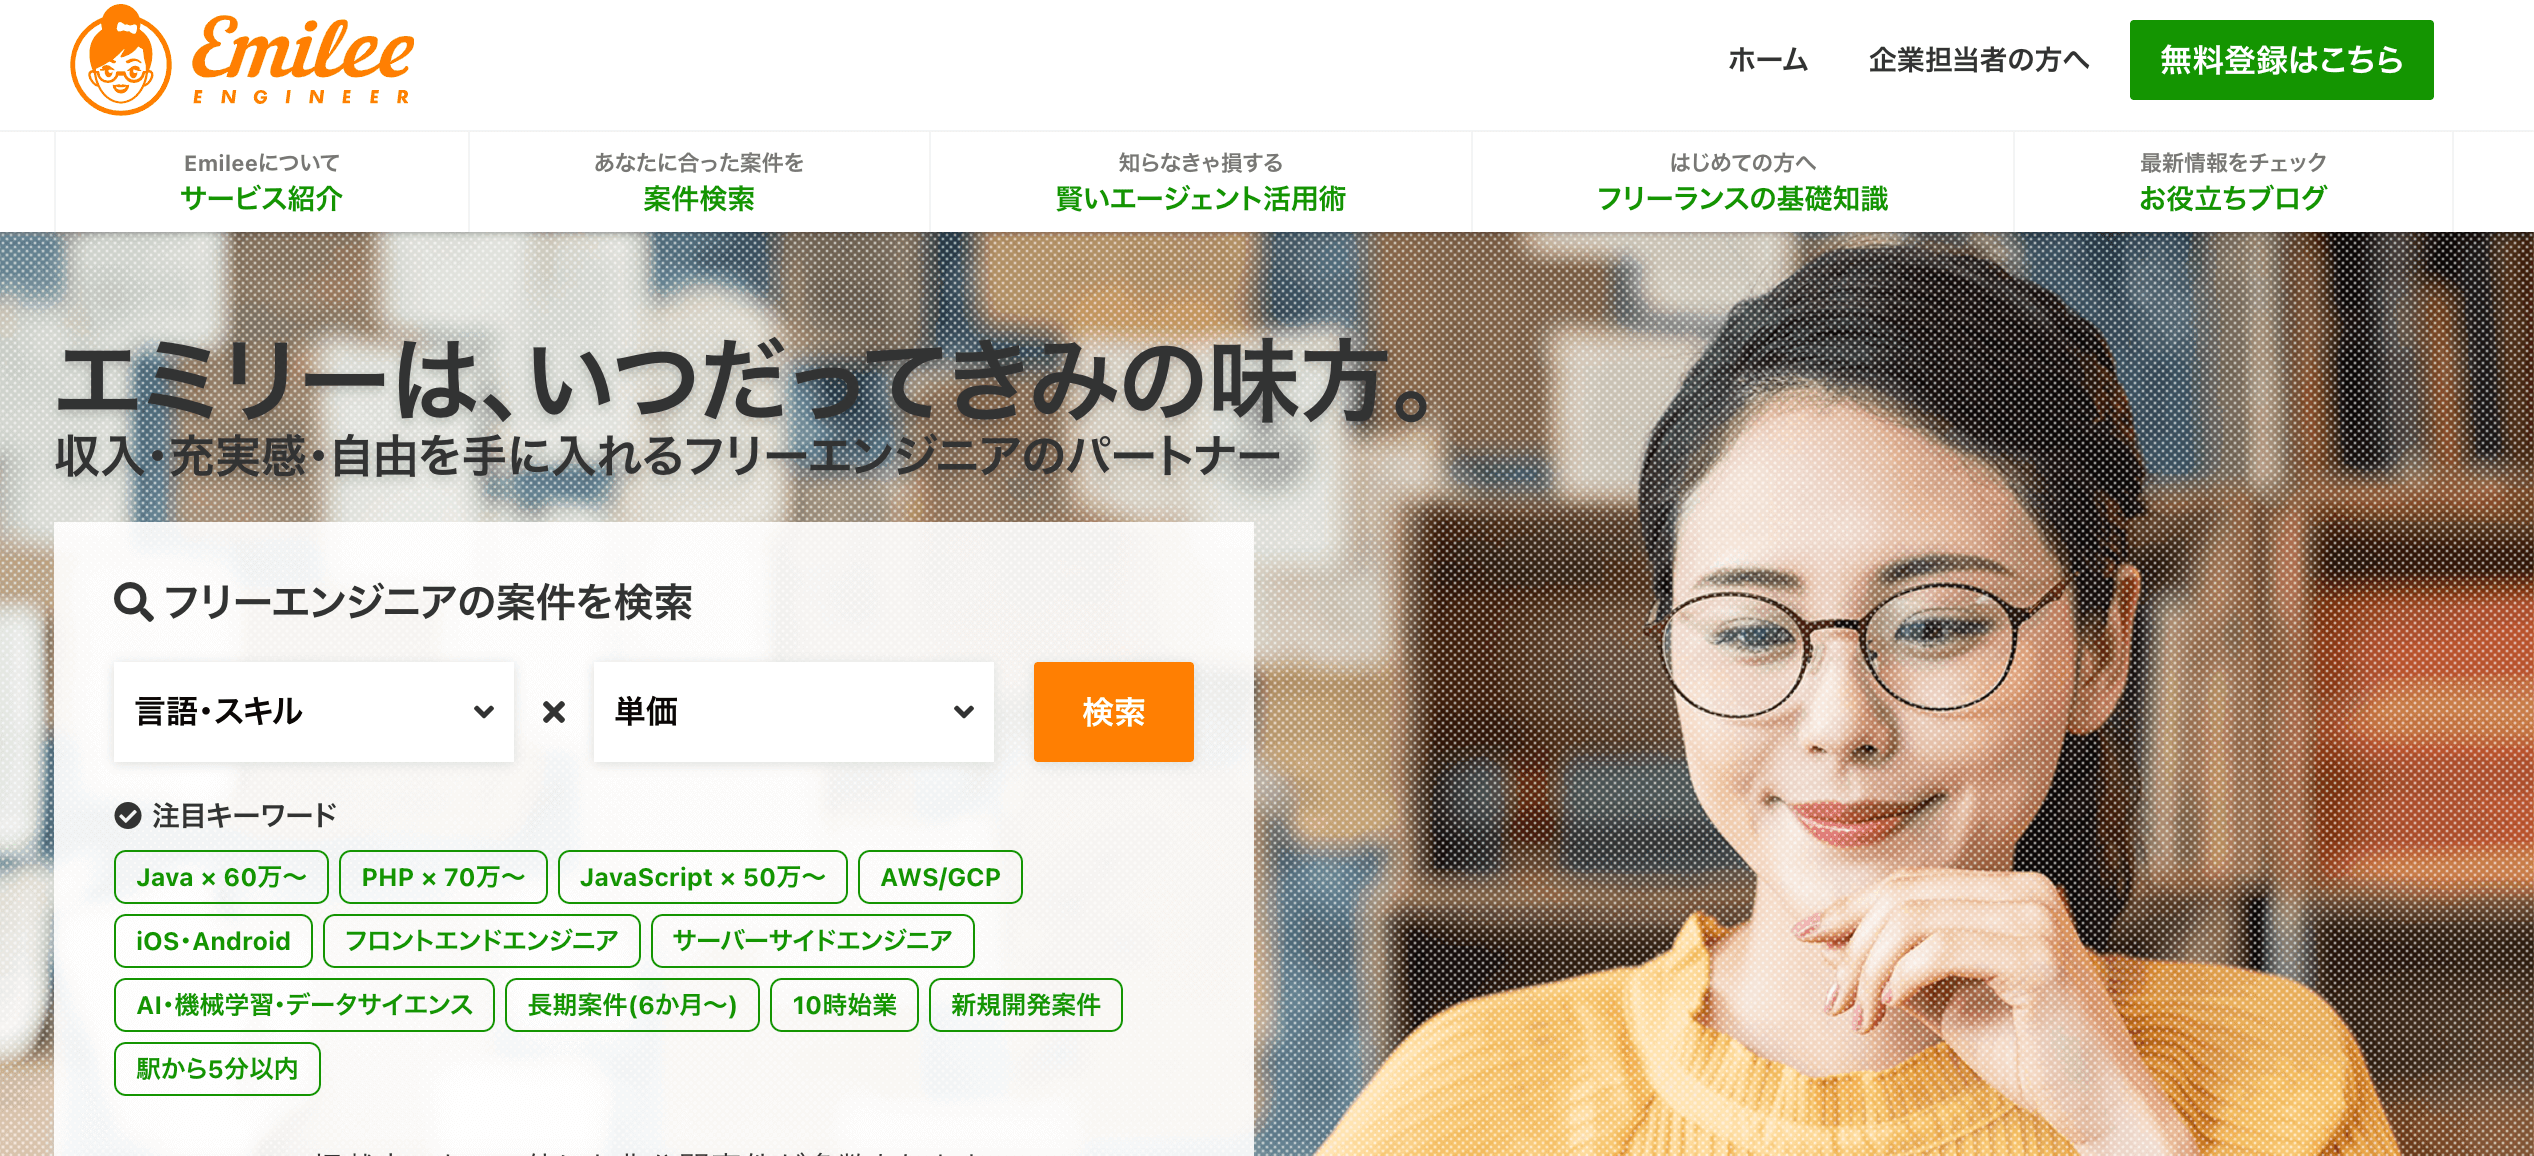Viewport: 2534px width, 1156px height.
Task: Click the orange 検索 button
Action: (1114, 712)
